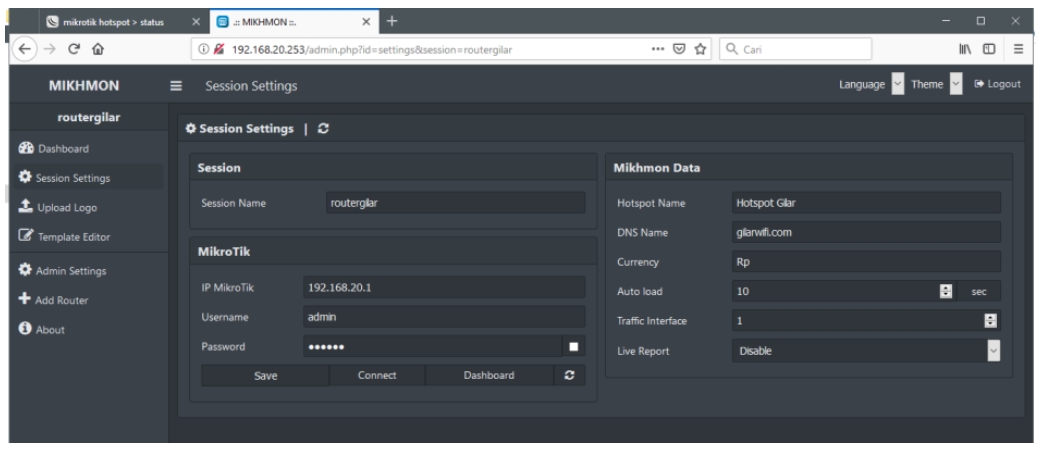Click the Admin Settings gear icon
1045x453 pixels.
pos(25,270)
